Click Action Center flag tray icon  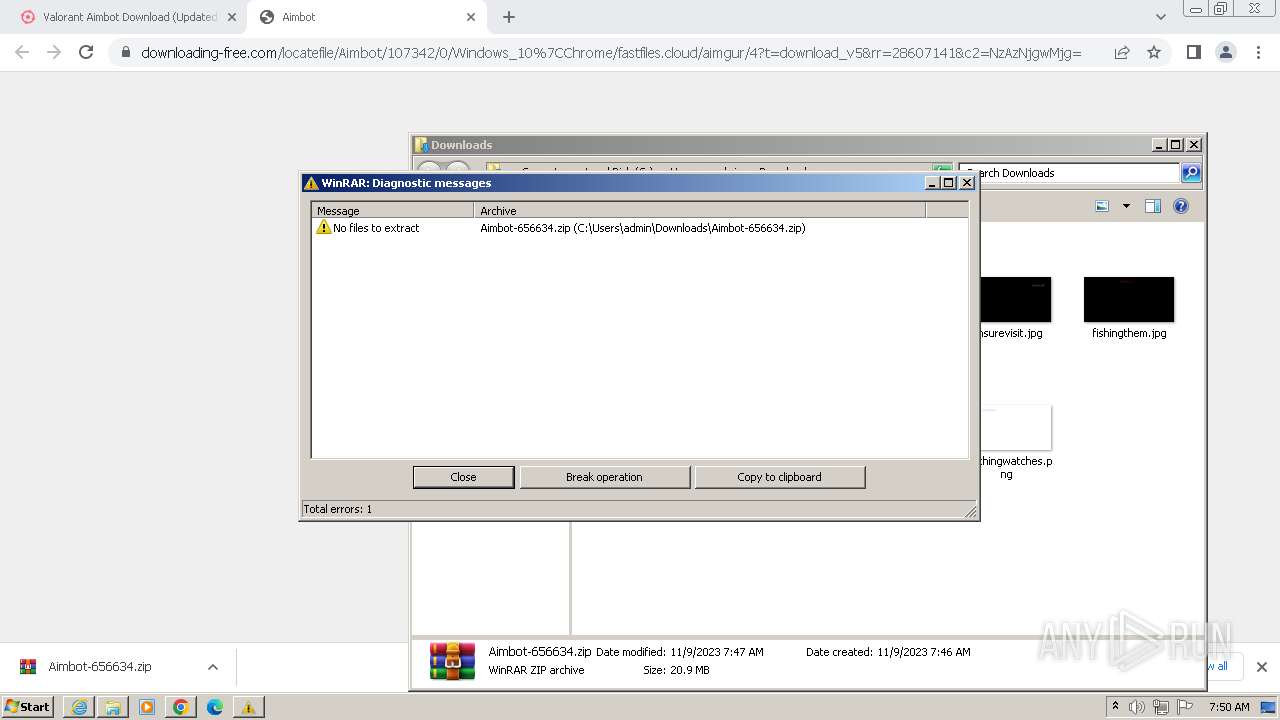[1185, 707]
